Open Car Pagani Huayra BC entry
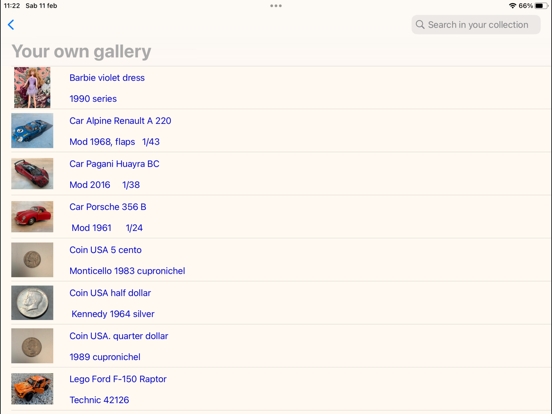This screenshot has height=414, width=552. tap(281, 174)
